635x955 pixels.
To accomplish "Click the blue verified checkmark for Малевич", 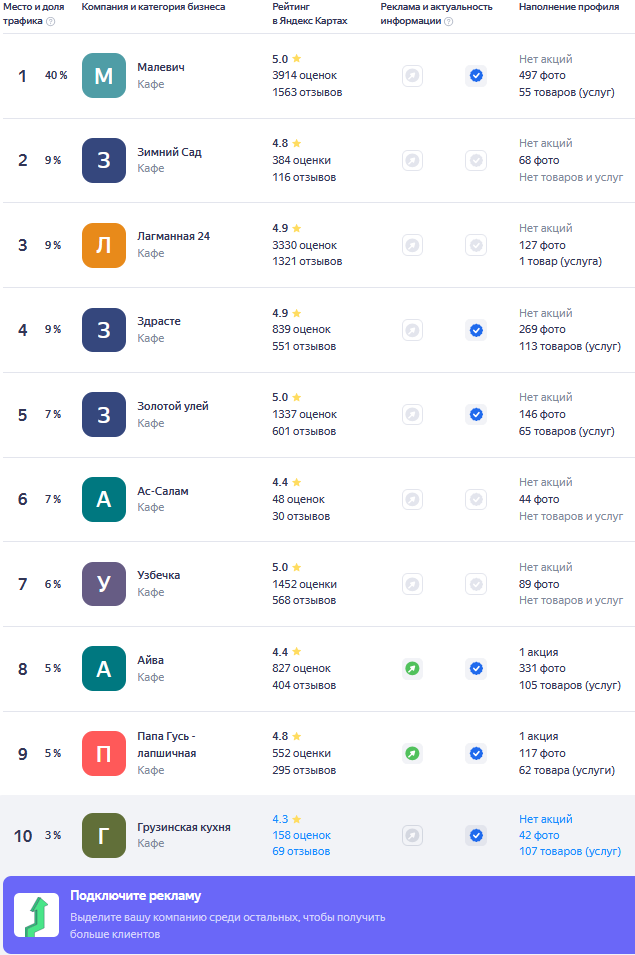I will pyautogui.click(x=476, y=76).
